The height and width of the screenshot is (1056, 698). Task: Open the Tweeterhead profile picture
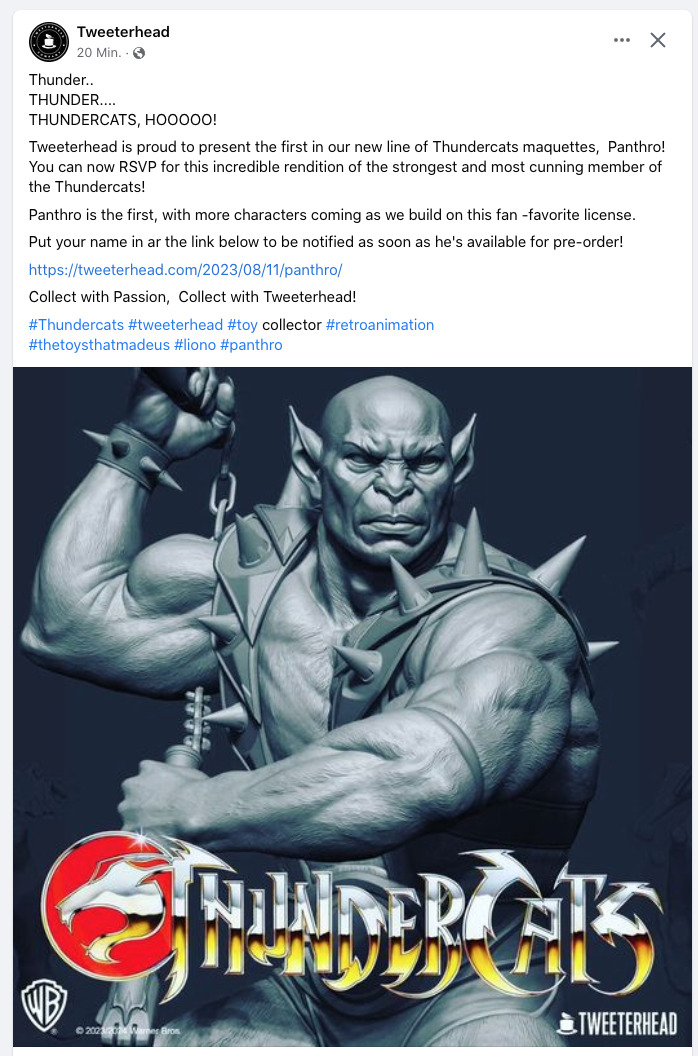pyautogui.click(x=49, y=42)
